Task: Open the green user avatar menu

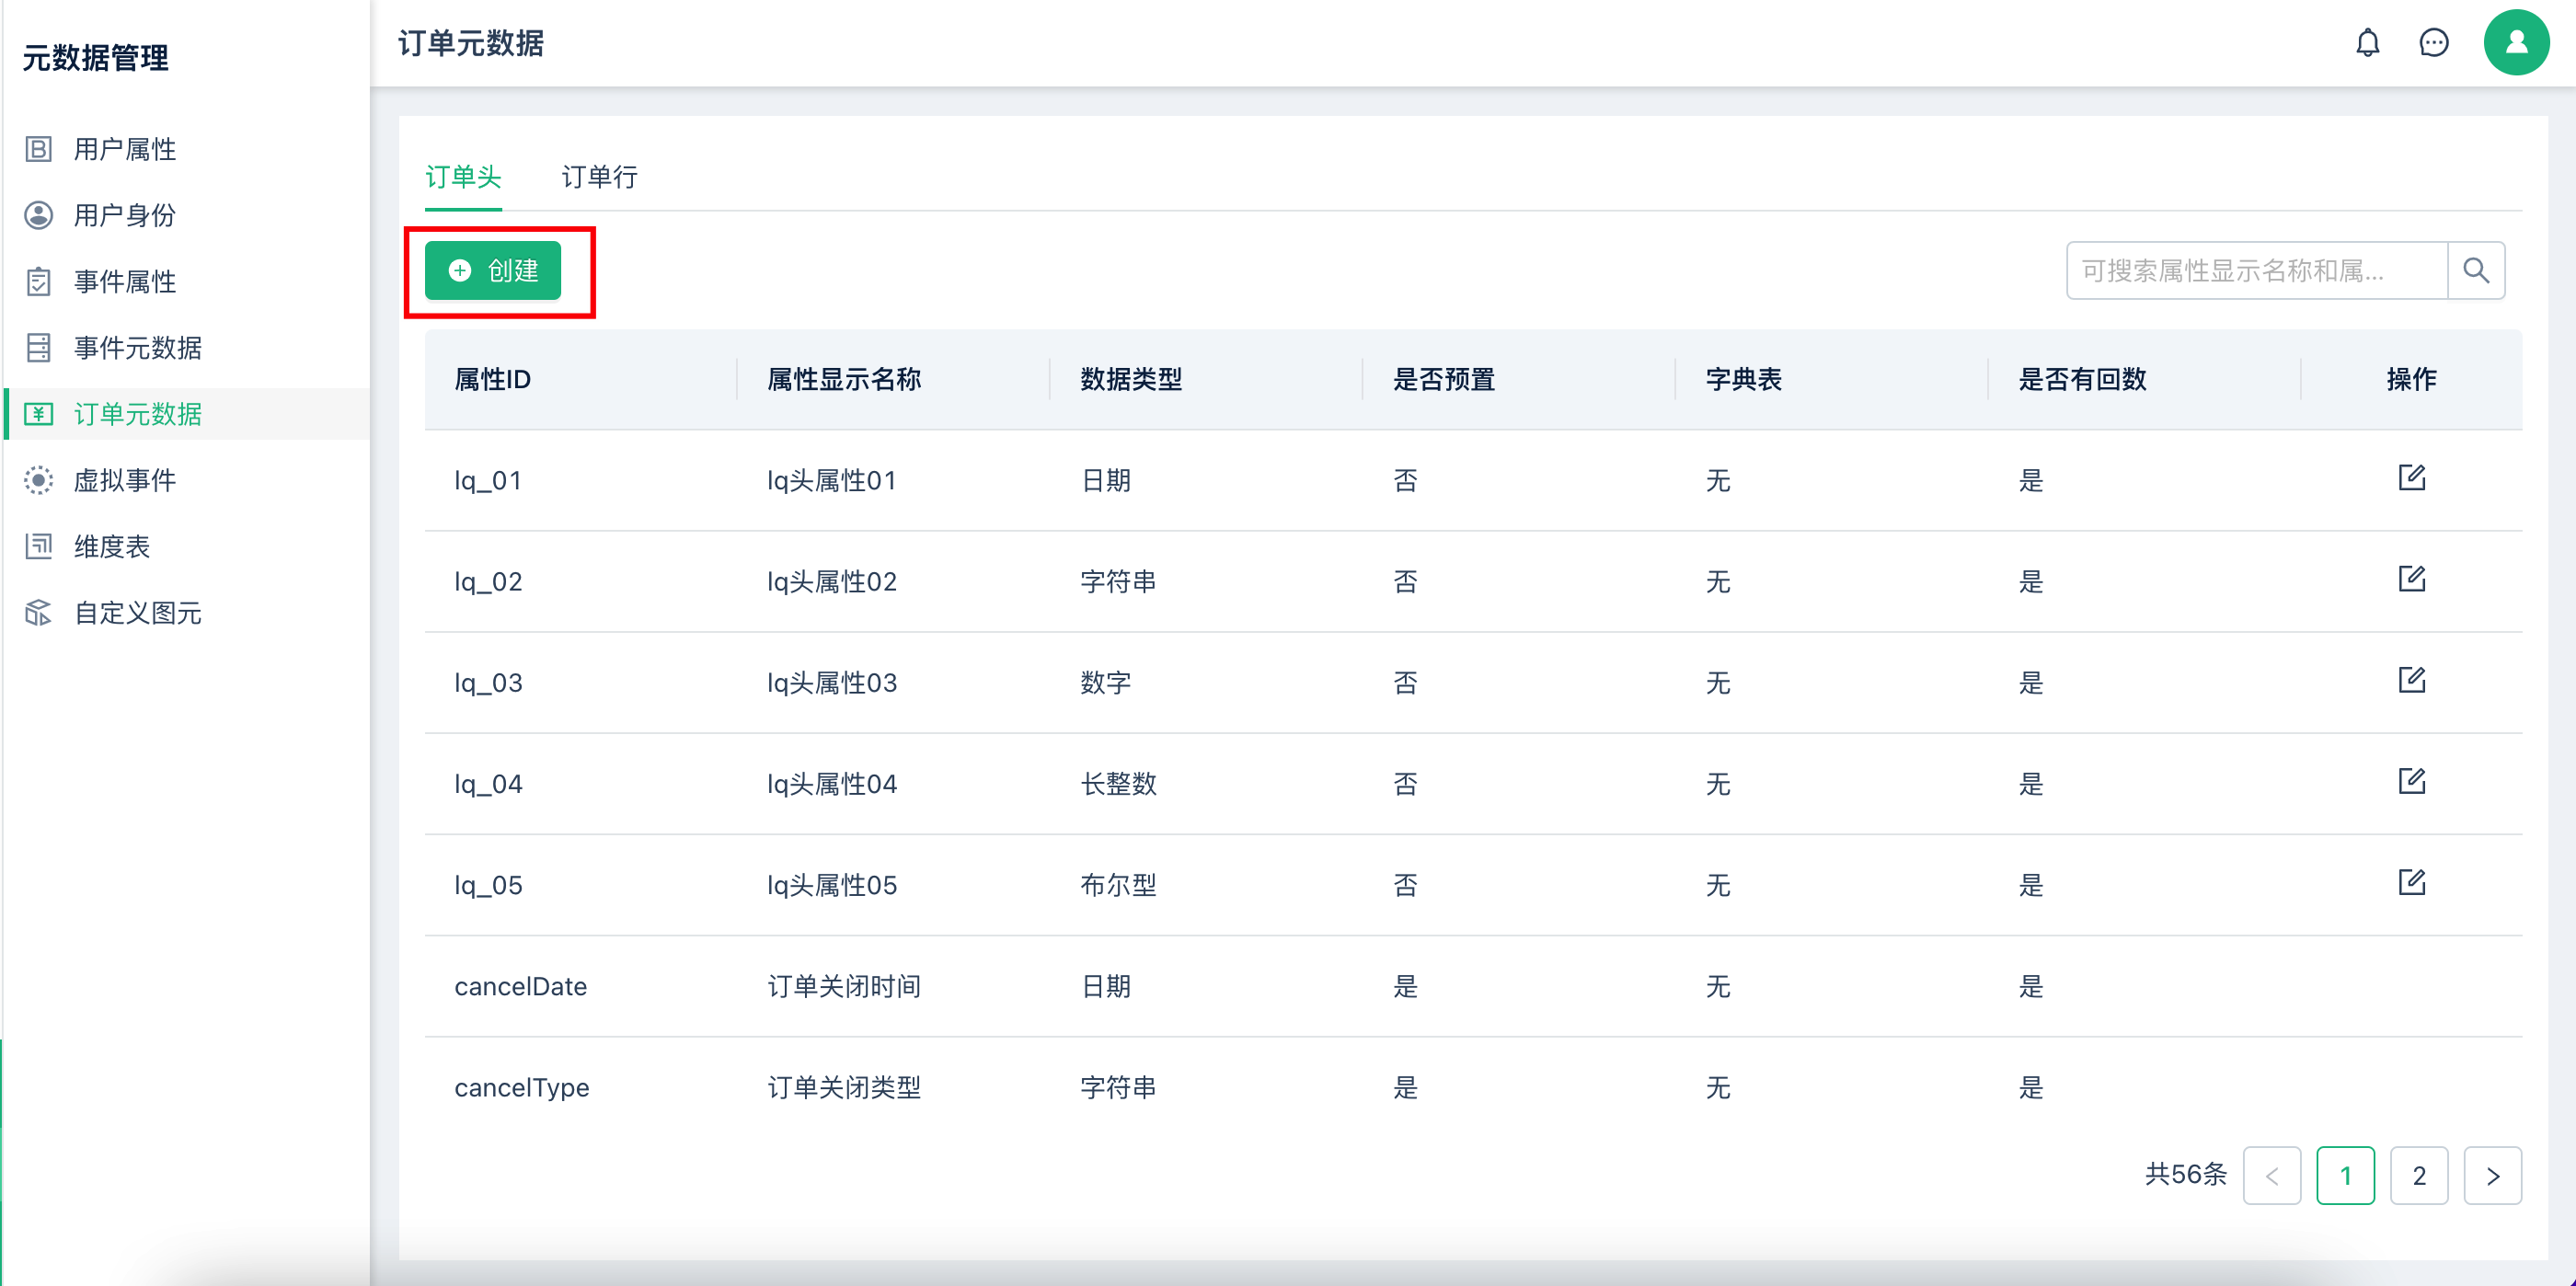Action: [x=2516, y=43]
